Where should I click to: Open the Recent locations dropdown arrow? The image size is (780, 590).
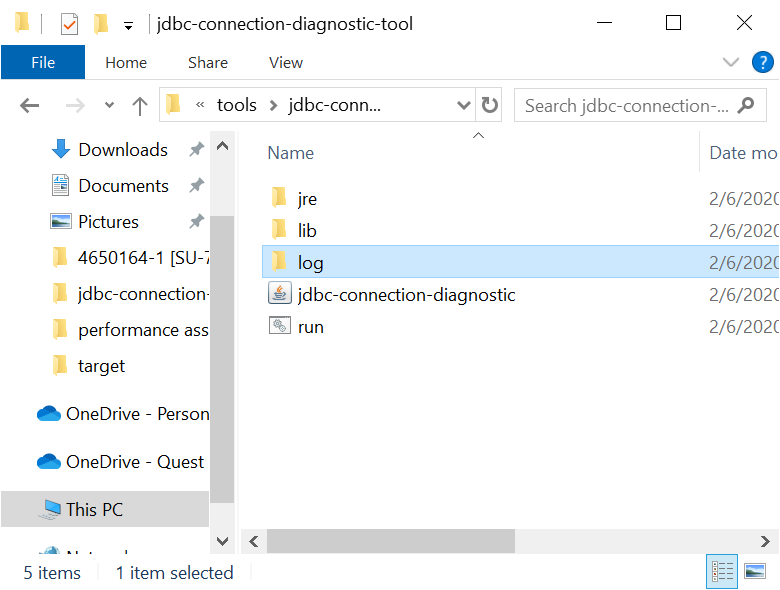(x=109, y=105)
